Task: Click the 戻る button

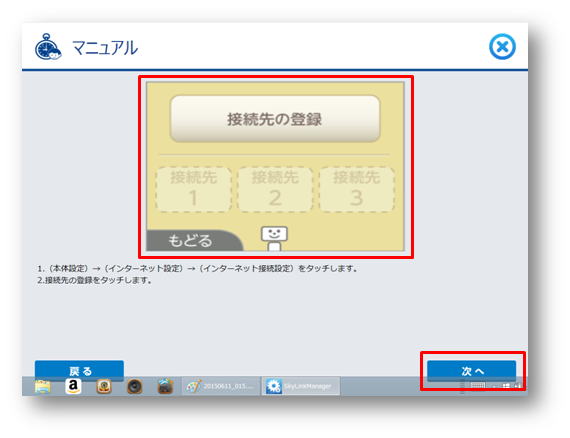Action: coord(79,371)
